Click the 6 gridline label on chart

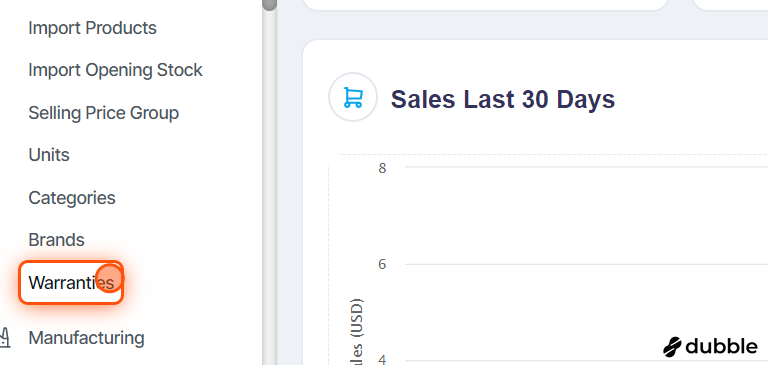click(x=382, y=264)
